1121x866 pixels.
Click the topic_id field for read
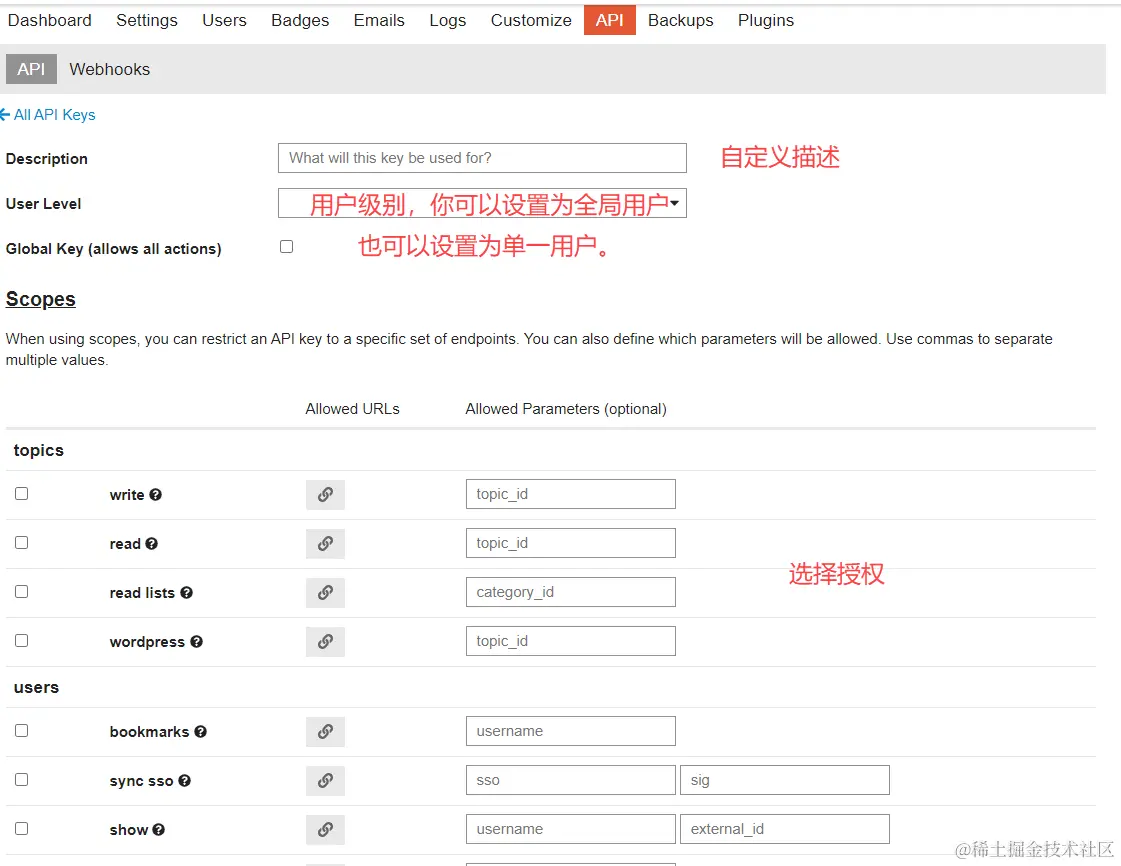click(x=571, y=543)
